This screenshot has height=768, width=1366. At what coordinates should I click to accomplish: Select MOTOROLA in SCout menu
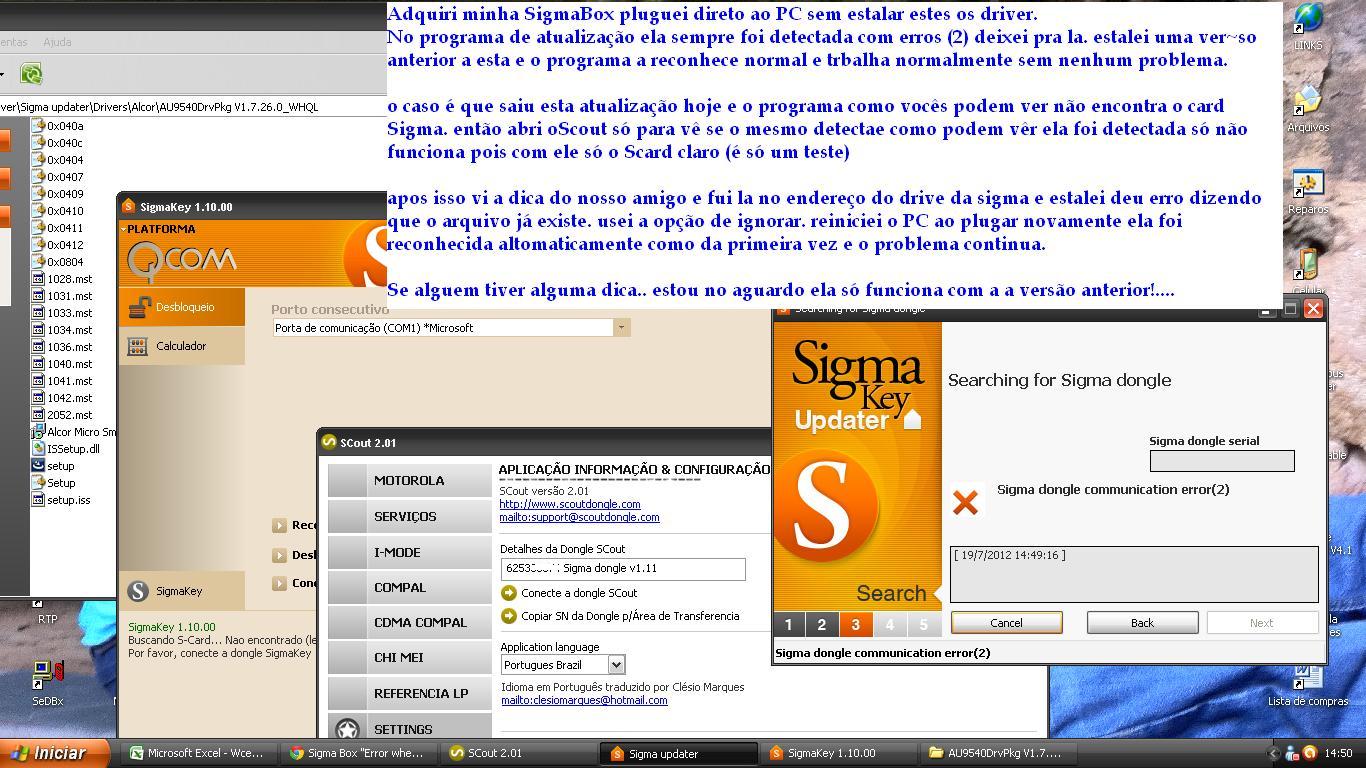(x=410, y=481)
